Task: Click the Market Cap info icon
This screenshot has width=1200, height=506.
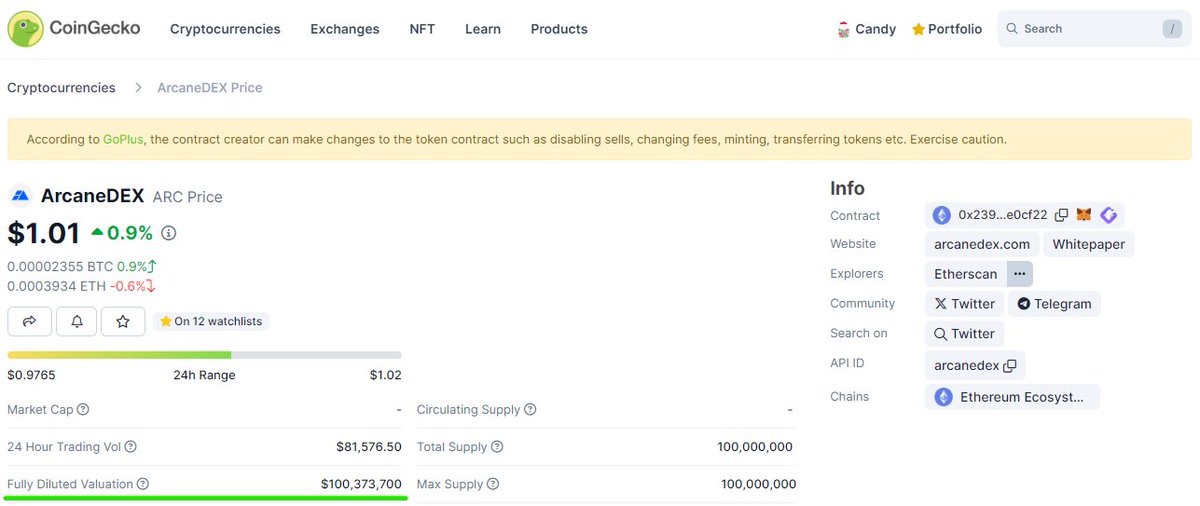Action: (x=83, y=409)
